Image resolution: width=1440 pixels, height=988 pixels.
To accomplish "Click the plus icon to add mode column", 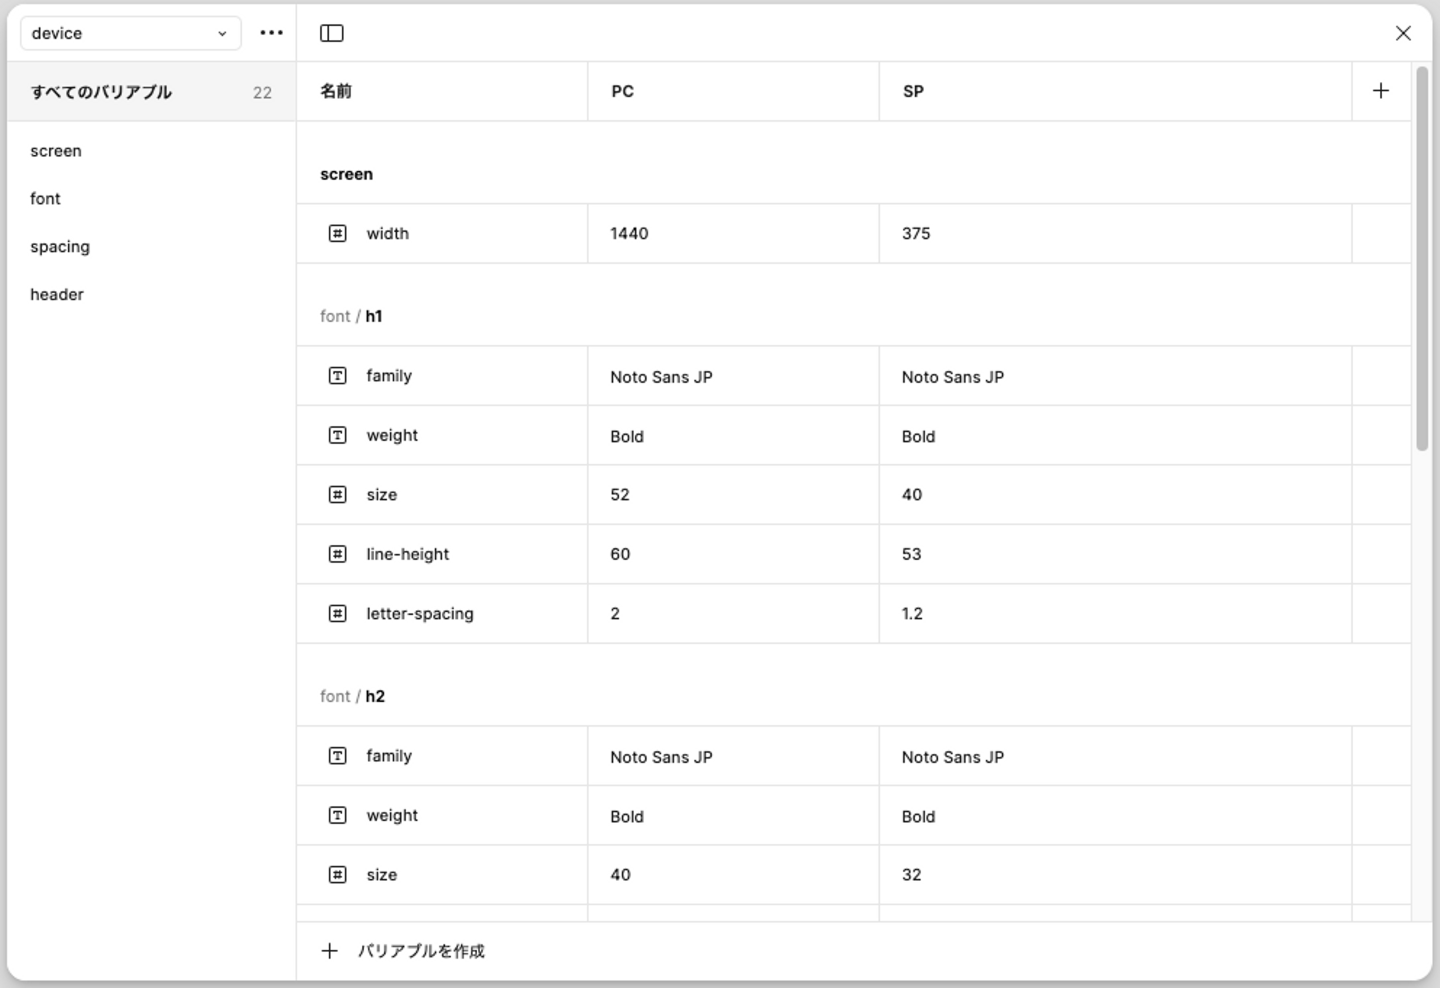I will pos(1381,91).
